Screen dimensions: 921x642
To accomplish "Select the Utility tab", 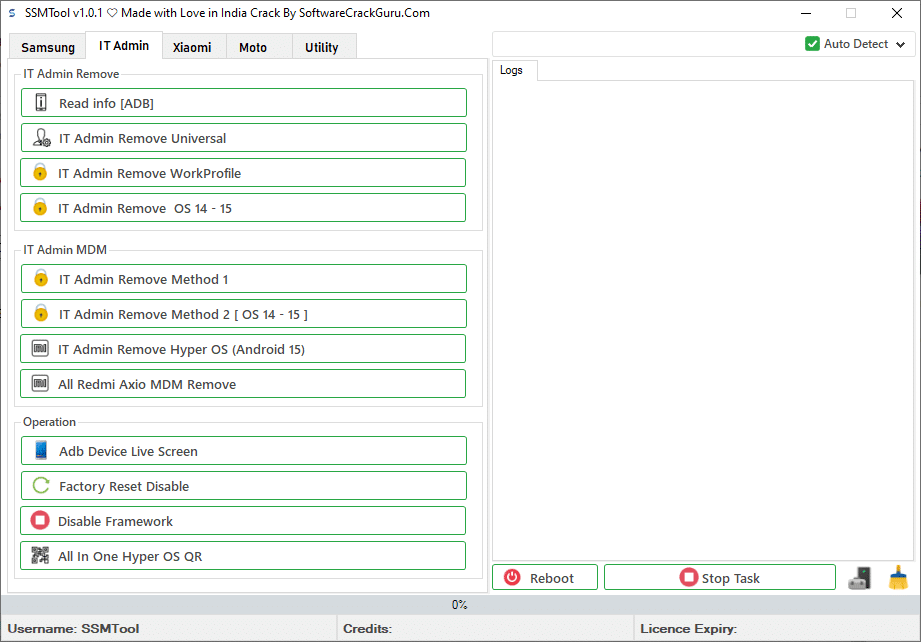I will click(323, 46).
